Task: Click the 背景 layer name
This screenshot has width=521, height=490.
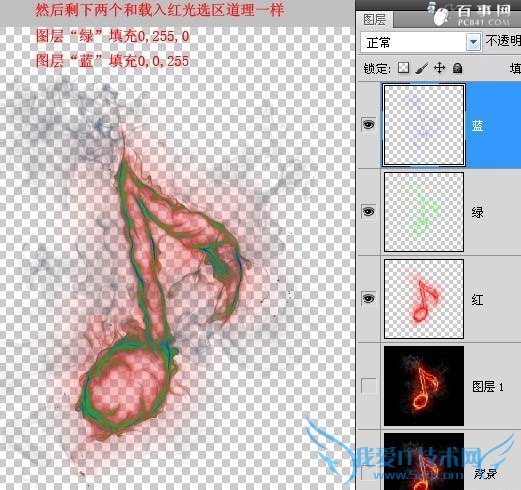Action: pos(485,474)
